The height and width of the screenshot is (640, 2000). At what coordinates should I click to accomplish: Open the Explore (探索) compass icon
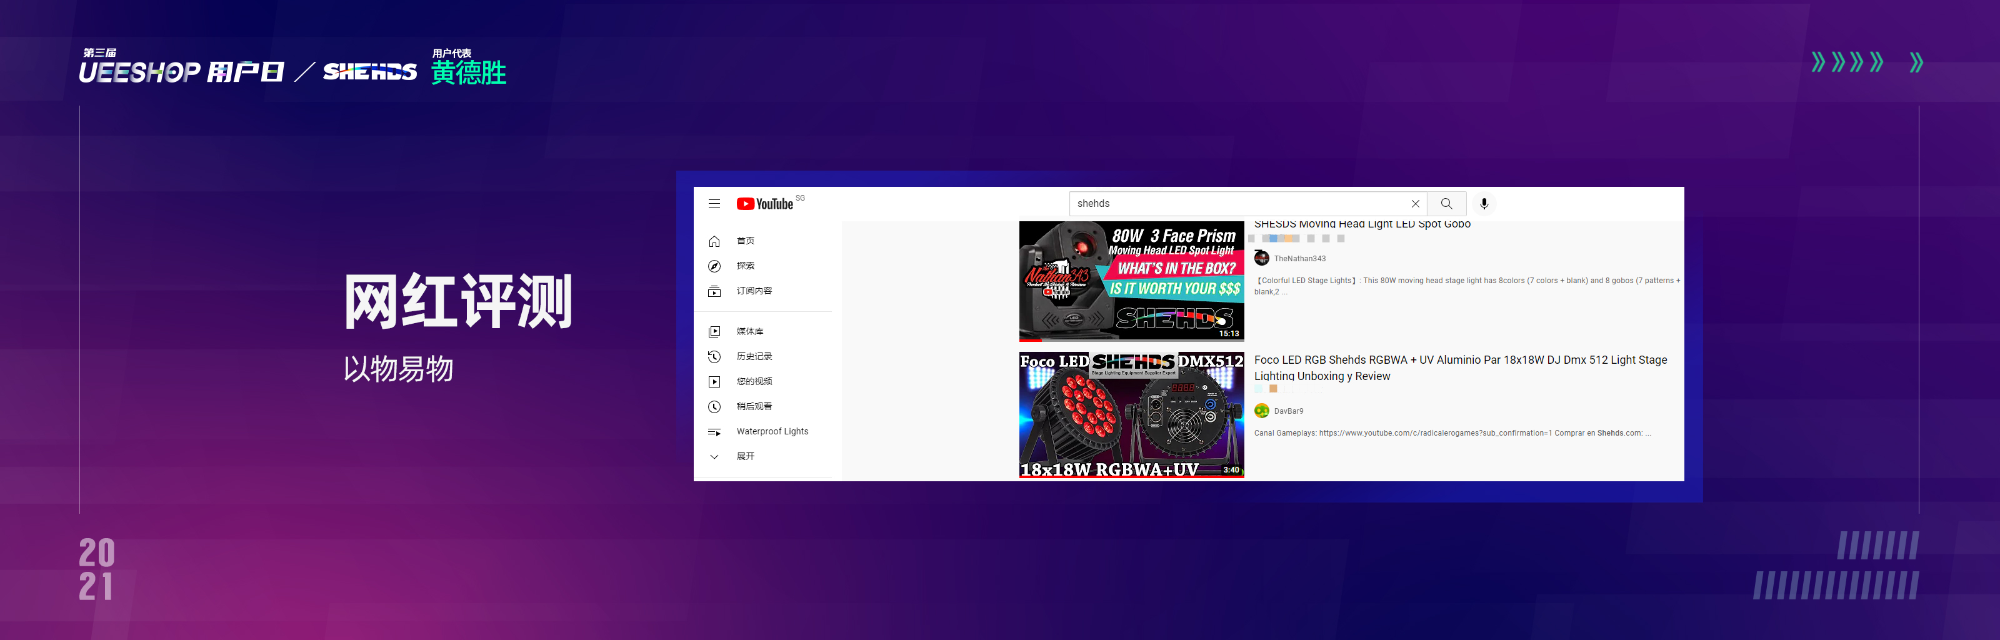(714, 266)
